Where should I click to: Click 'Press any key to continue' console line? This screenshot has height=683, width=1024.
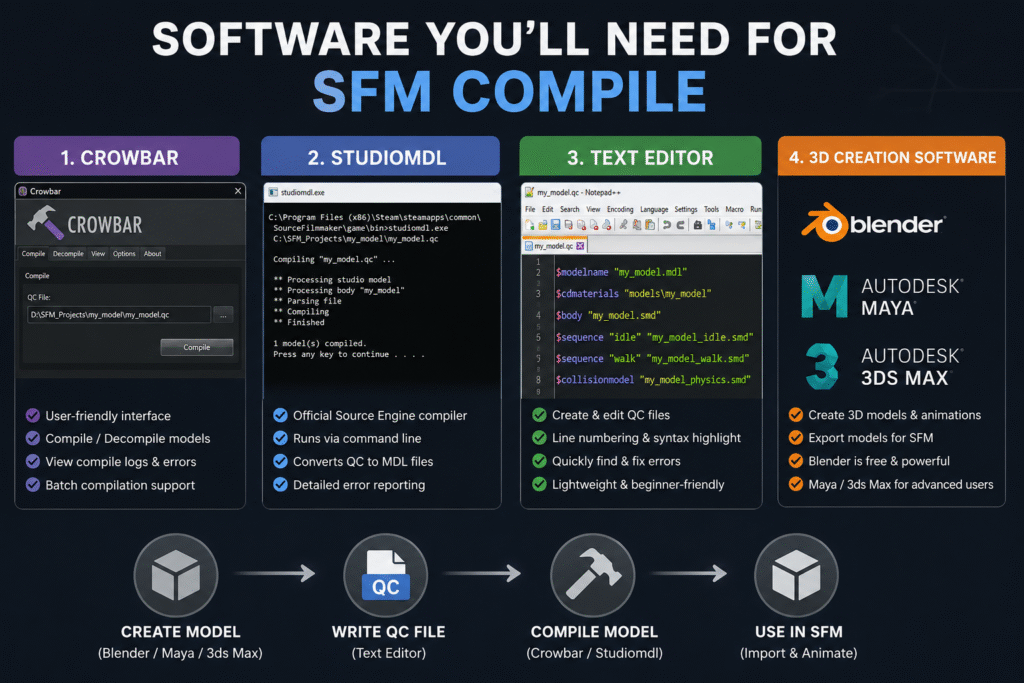click(x=349, y=354)
